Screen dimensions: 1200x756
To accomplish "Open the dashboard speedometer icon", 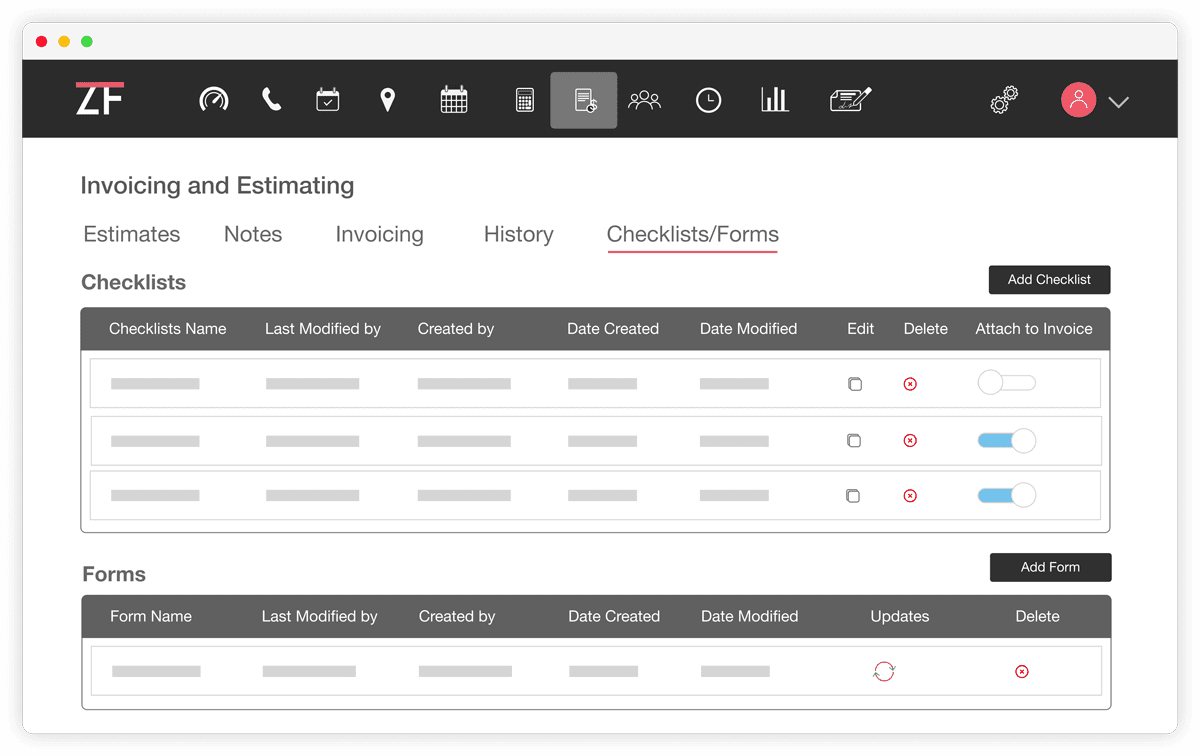I will pos(214,99).
